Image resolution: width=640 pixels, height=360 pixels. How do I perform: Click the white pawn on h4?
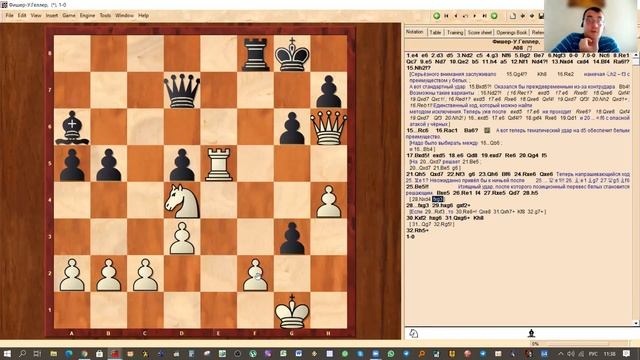click(x=329, y=201)
